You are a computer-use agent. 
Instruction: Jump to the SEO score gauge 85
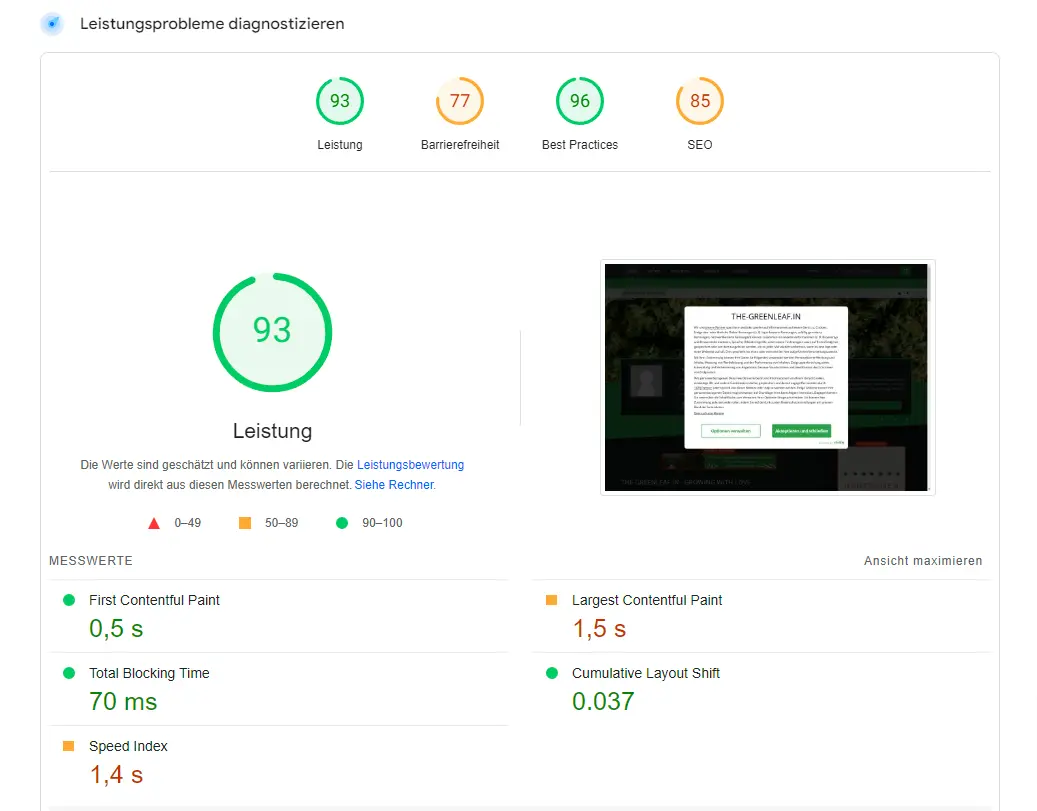coord(700,101)
